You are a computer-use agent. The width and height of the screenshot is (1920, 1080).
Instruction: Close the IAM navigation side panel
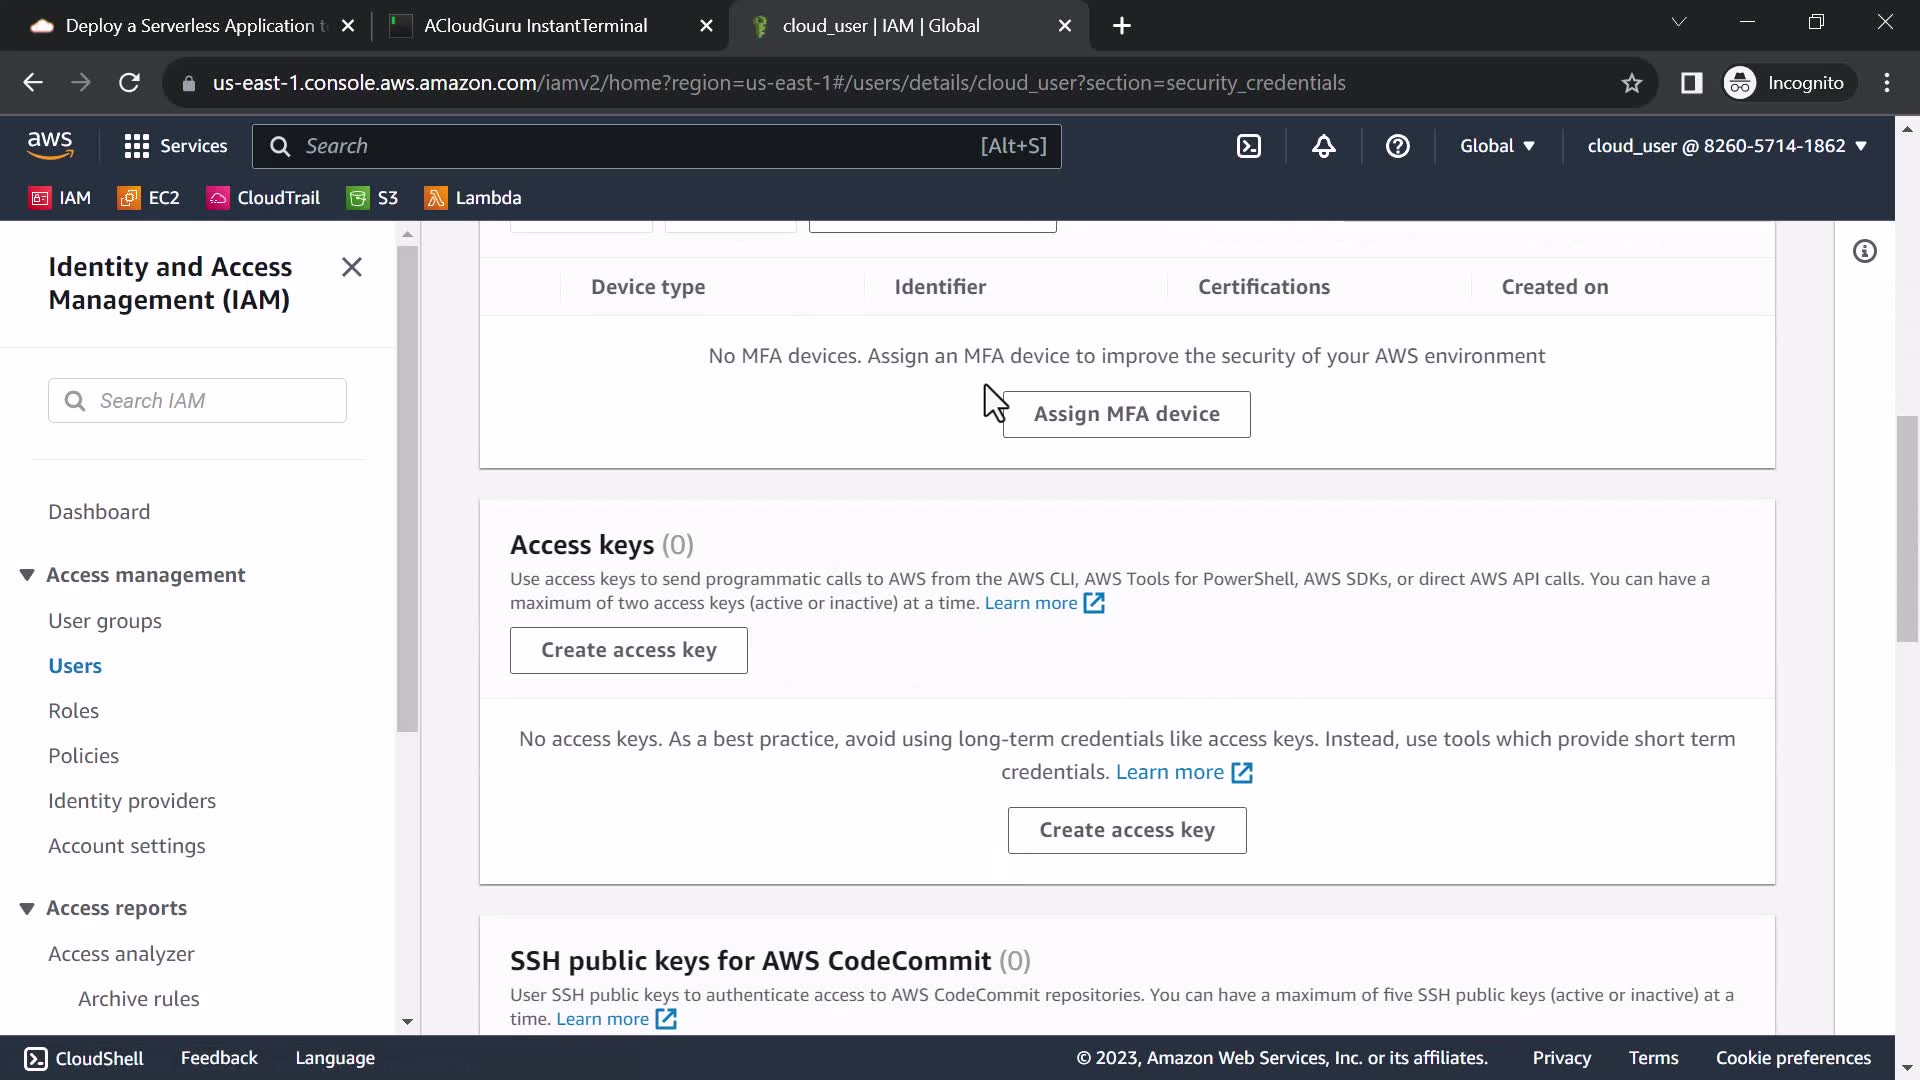coord(351,267)
